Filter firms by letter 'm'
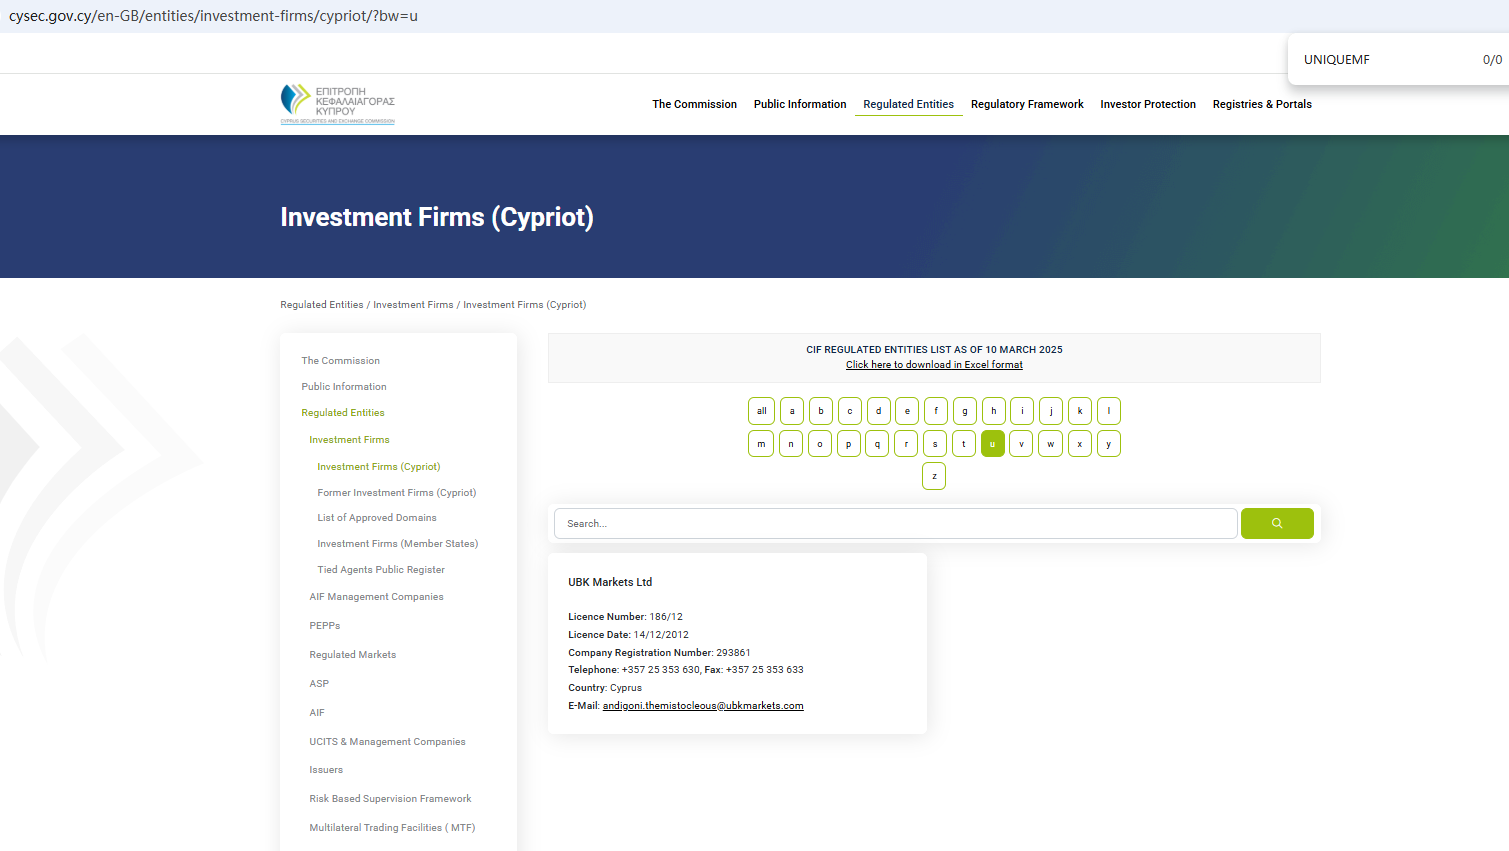The height and width of the screenshot is (851, 1509). coord(761,444)
